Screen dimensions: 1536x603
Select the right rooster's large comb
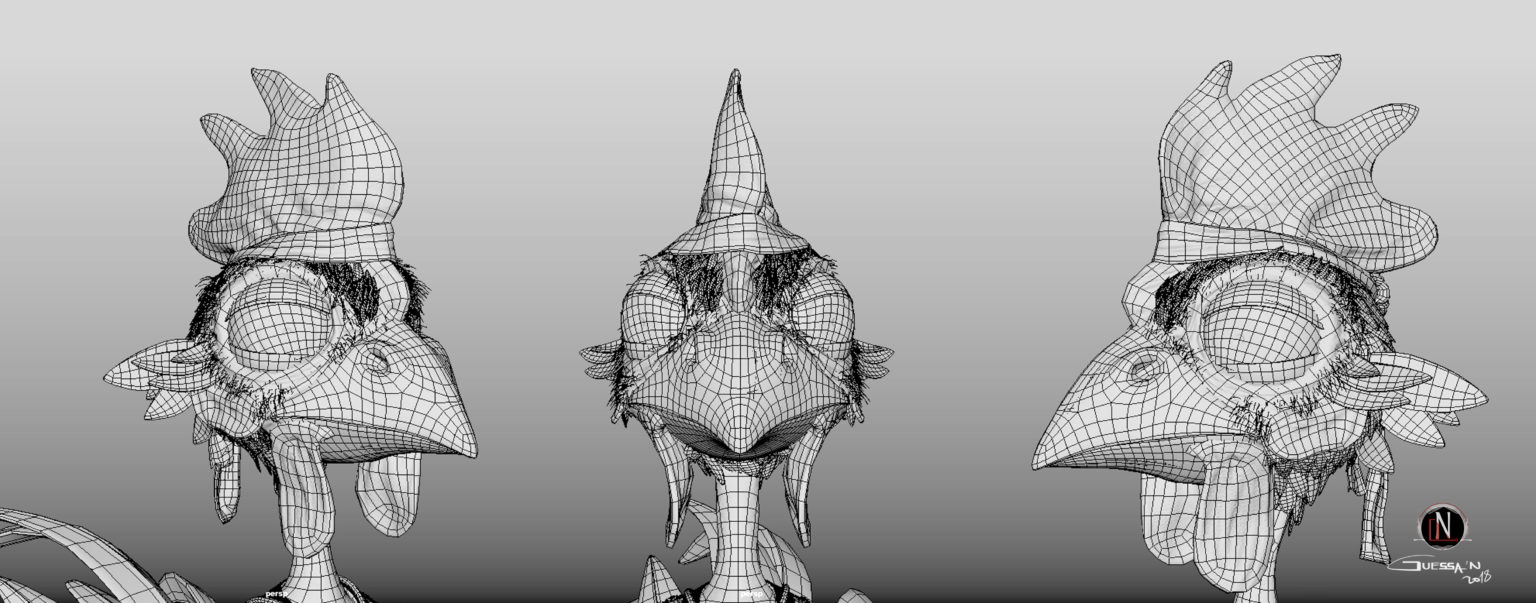coord(1290,160)
